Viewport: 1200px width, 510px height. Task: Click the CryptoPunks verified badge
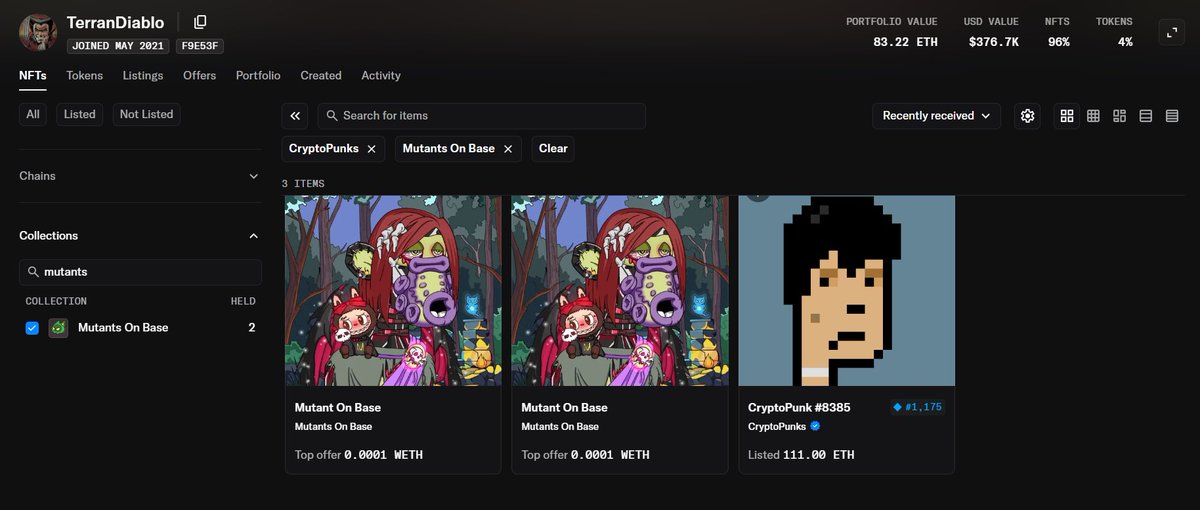(x=815, y=426)
